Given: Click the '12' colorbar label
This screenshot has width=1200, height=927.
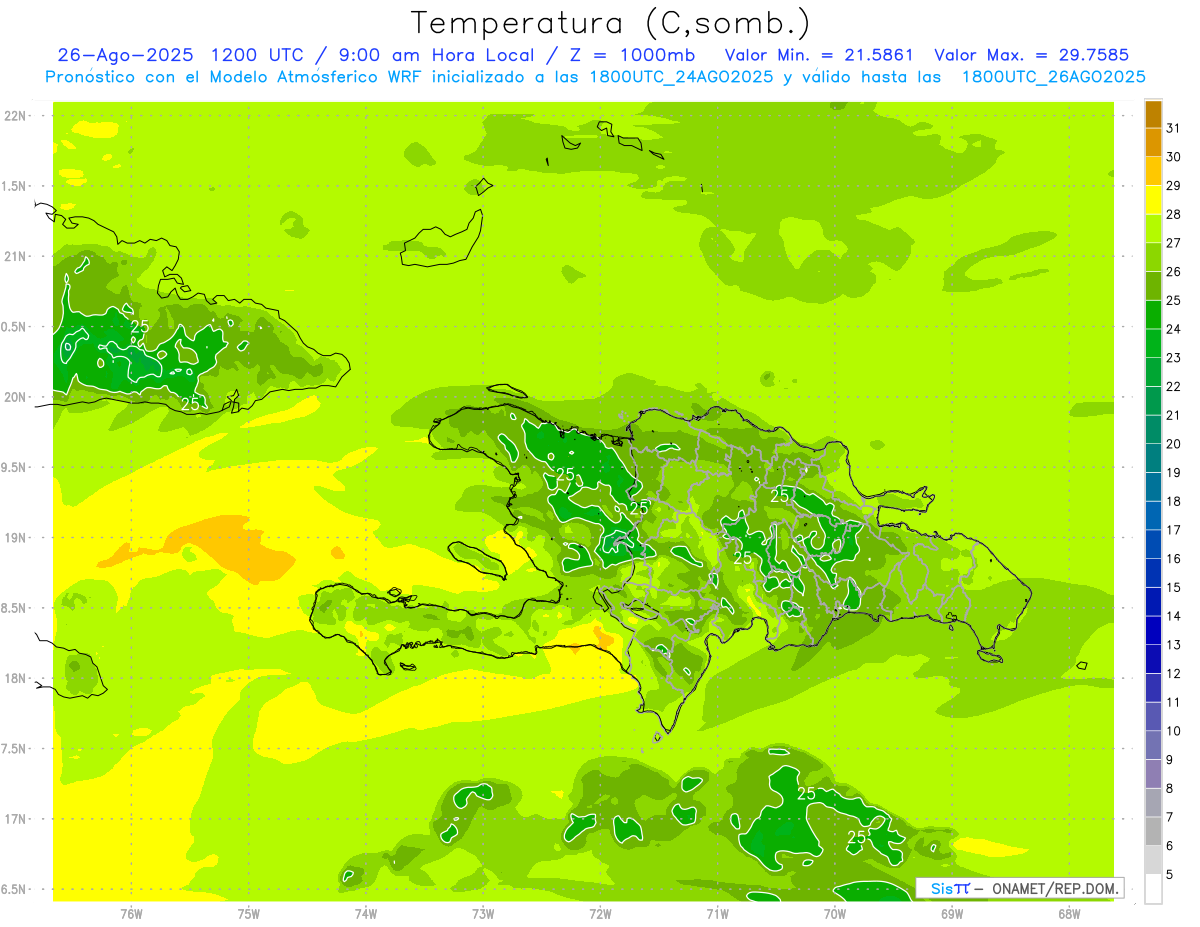Looking at the screenshot, I should [x=1174, y=674].
